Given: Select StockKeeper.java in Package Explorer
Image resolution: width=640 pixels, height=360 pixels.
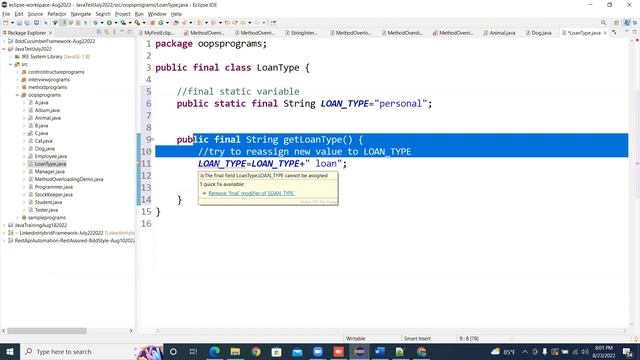Looking at the screenshot, I should point(53,195).
